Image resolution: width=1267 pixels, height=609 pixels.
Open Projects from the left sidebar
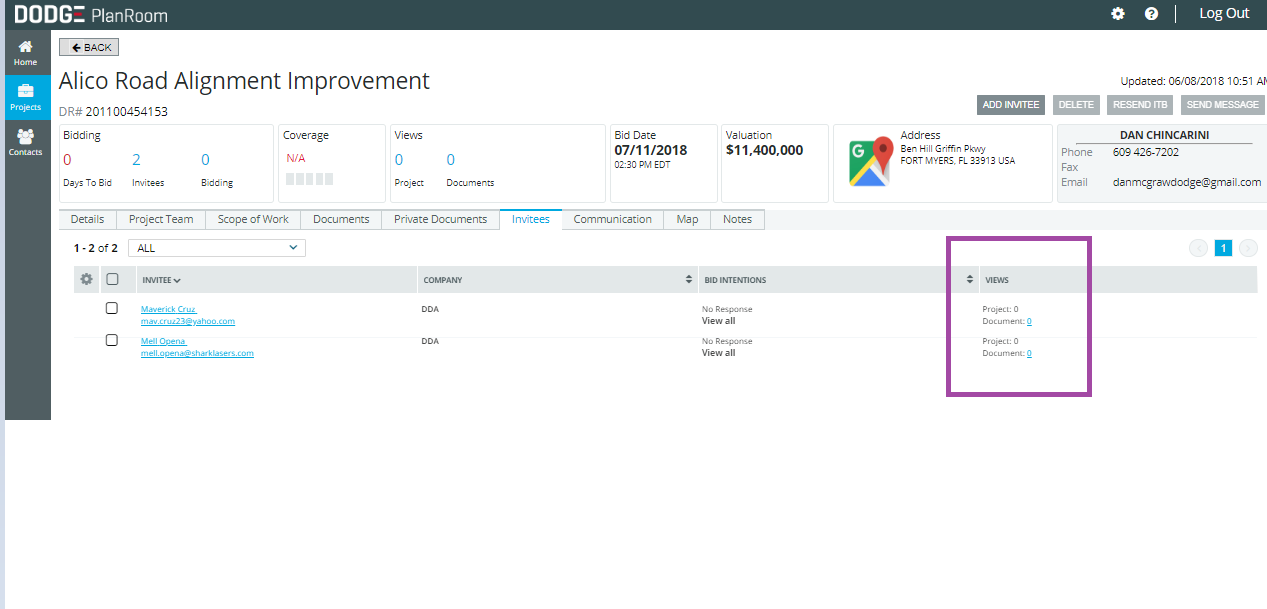click(25, 98)
